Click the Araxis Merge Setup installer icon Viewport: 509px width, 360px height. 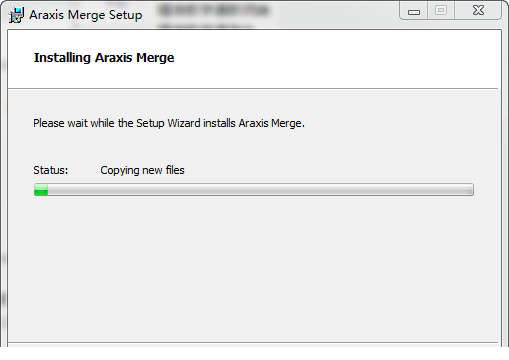click(16, 15)
